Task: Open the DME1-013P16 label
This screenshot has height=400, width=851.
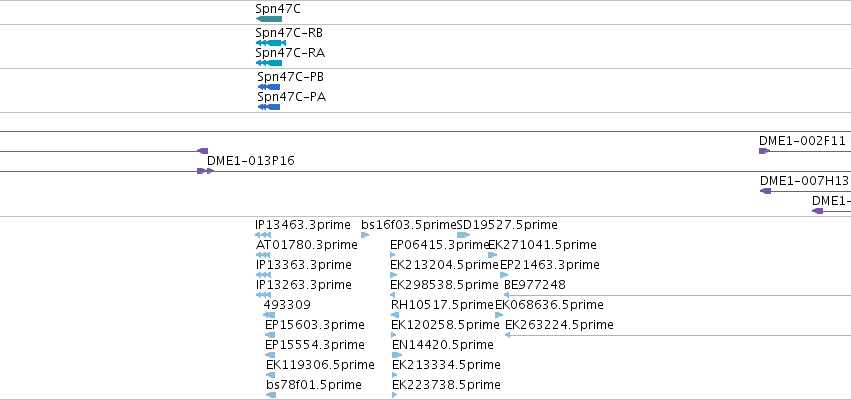Action: click(251, 161)
